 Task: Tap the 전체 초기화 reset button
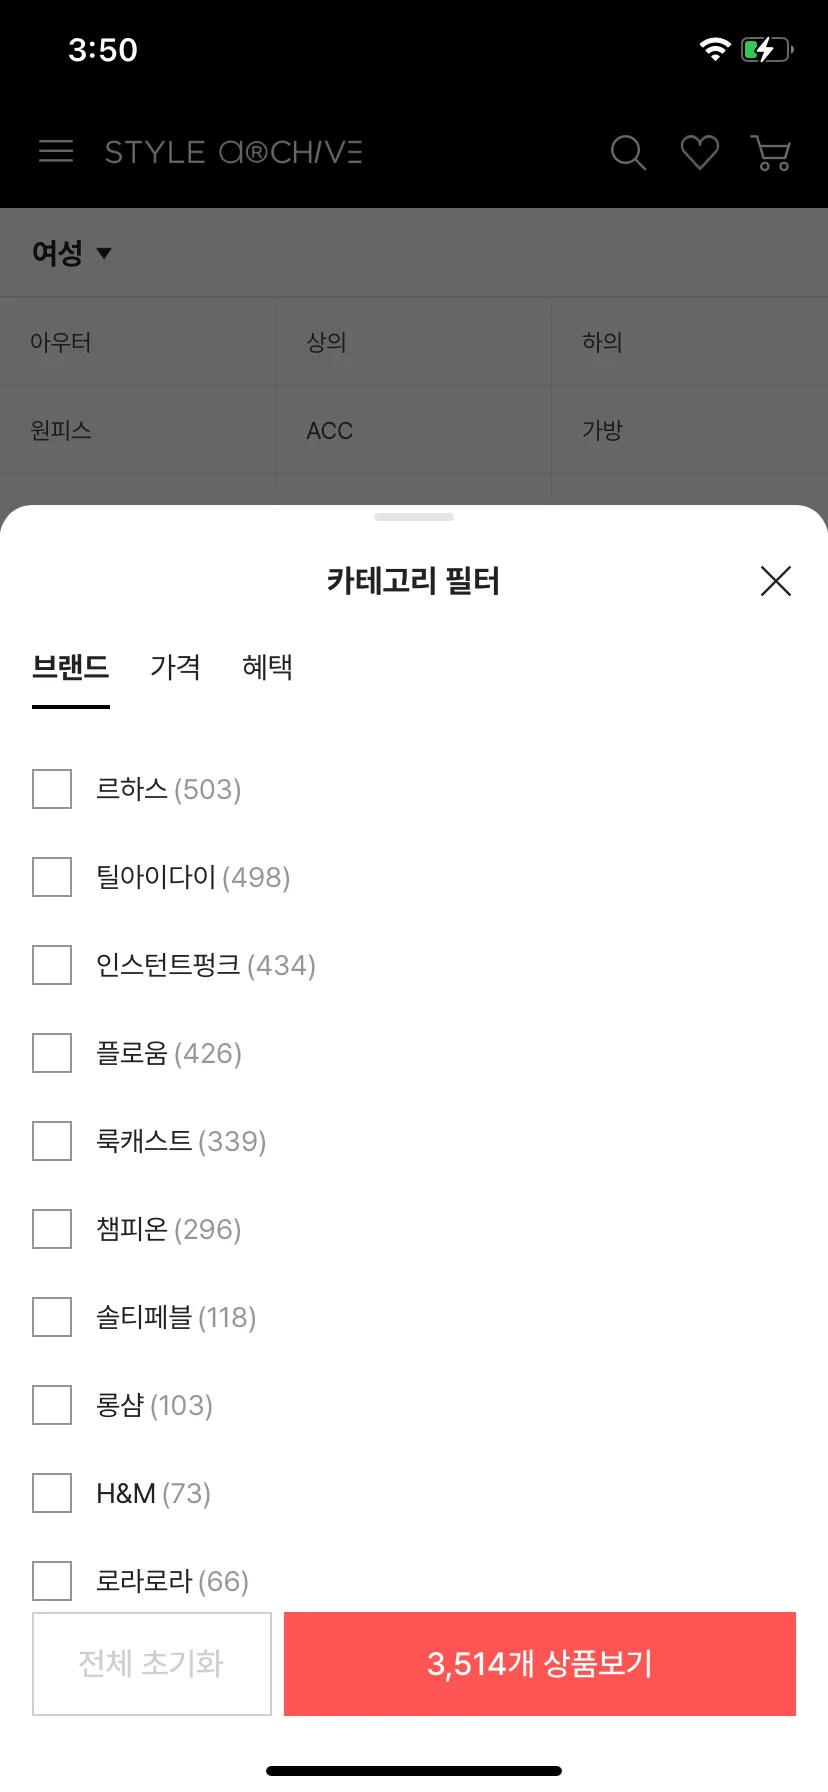(x=152, y=1664)
